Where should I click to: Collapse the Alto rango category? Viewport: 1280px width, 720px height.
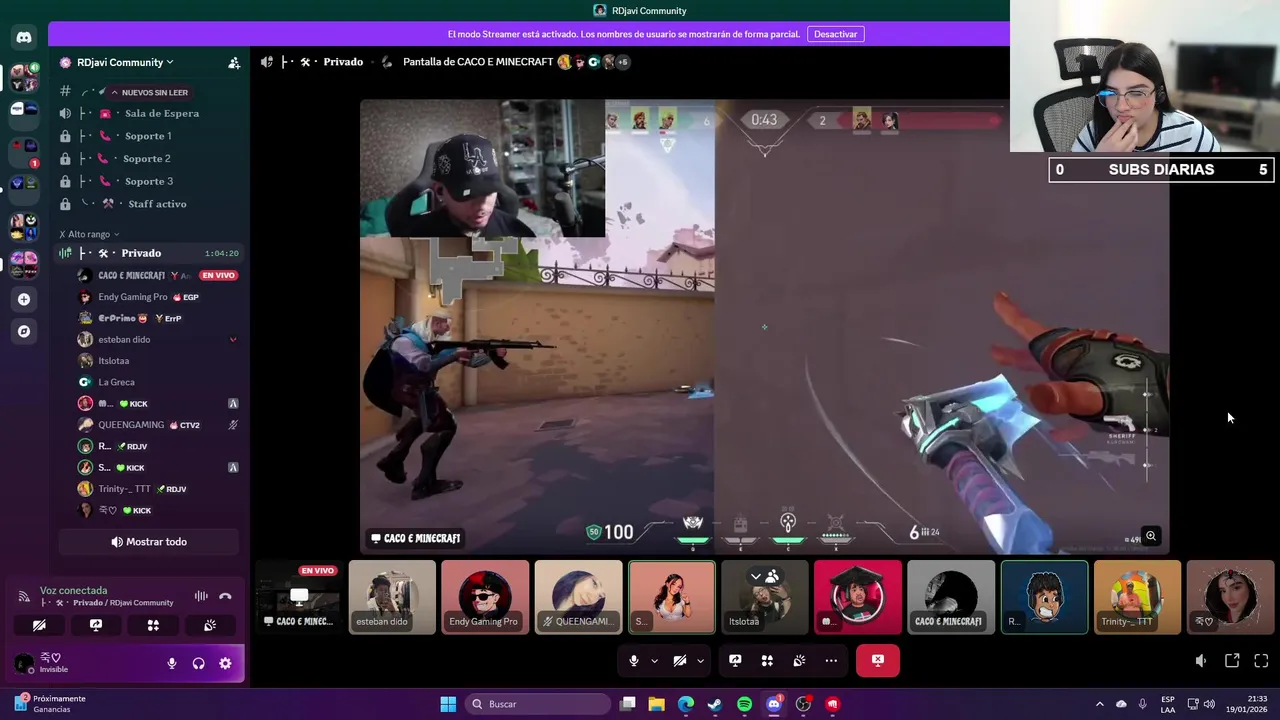[x=89, y=234]
